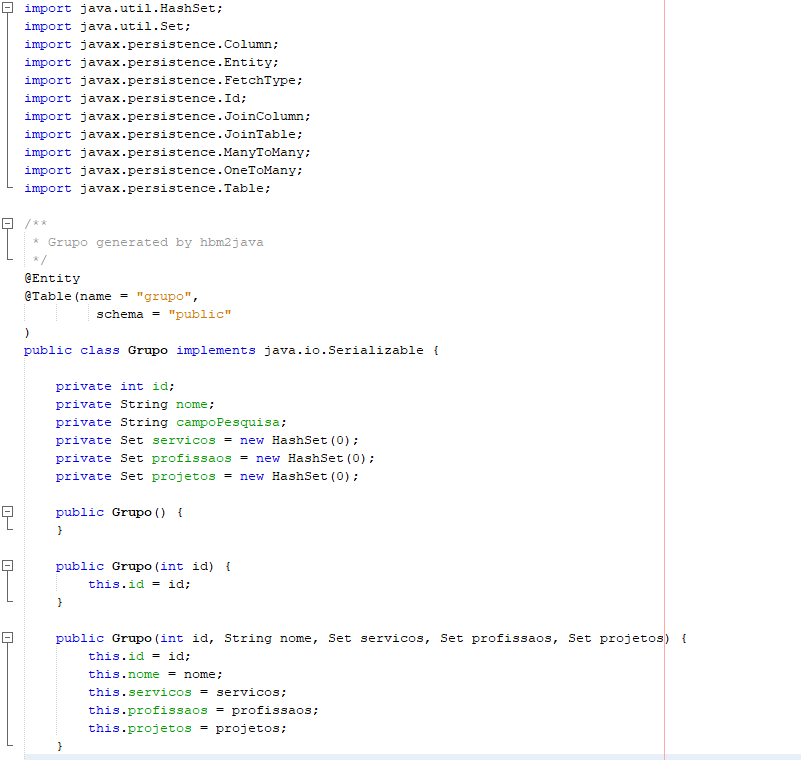Click 'javax.persistence.Id' import line
The width and height of the screenshot is (801, 760).
(135, 98)
